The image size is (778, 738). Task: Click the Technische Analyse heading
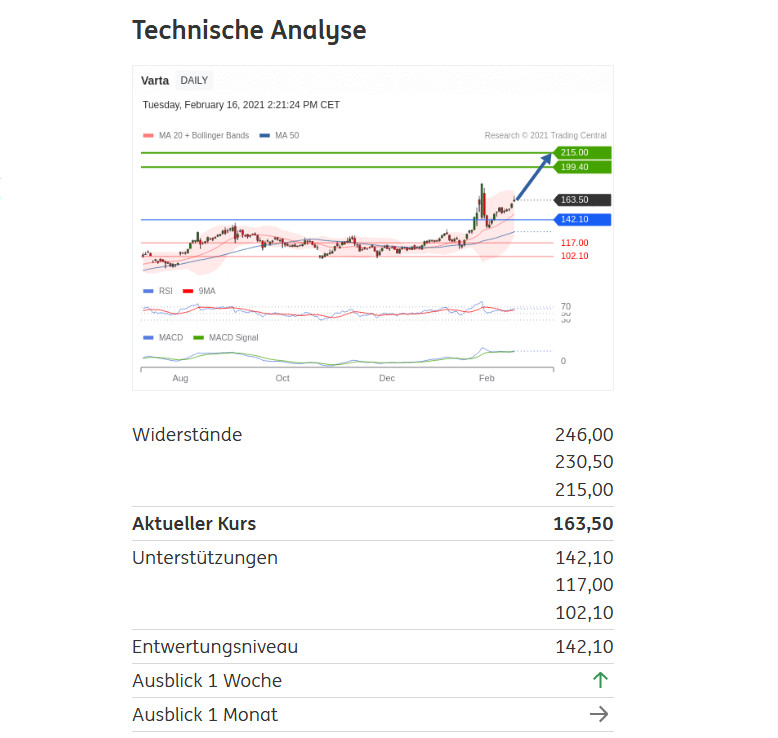tap(249, 30)
